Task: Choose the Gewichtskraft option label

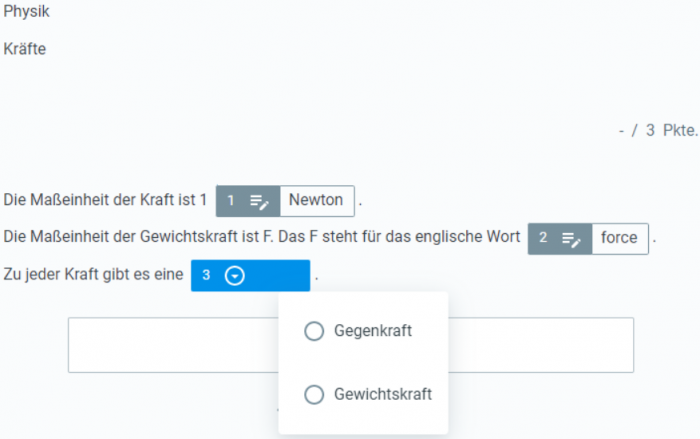Action: click(383, 394)
